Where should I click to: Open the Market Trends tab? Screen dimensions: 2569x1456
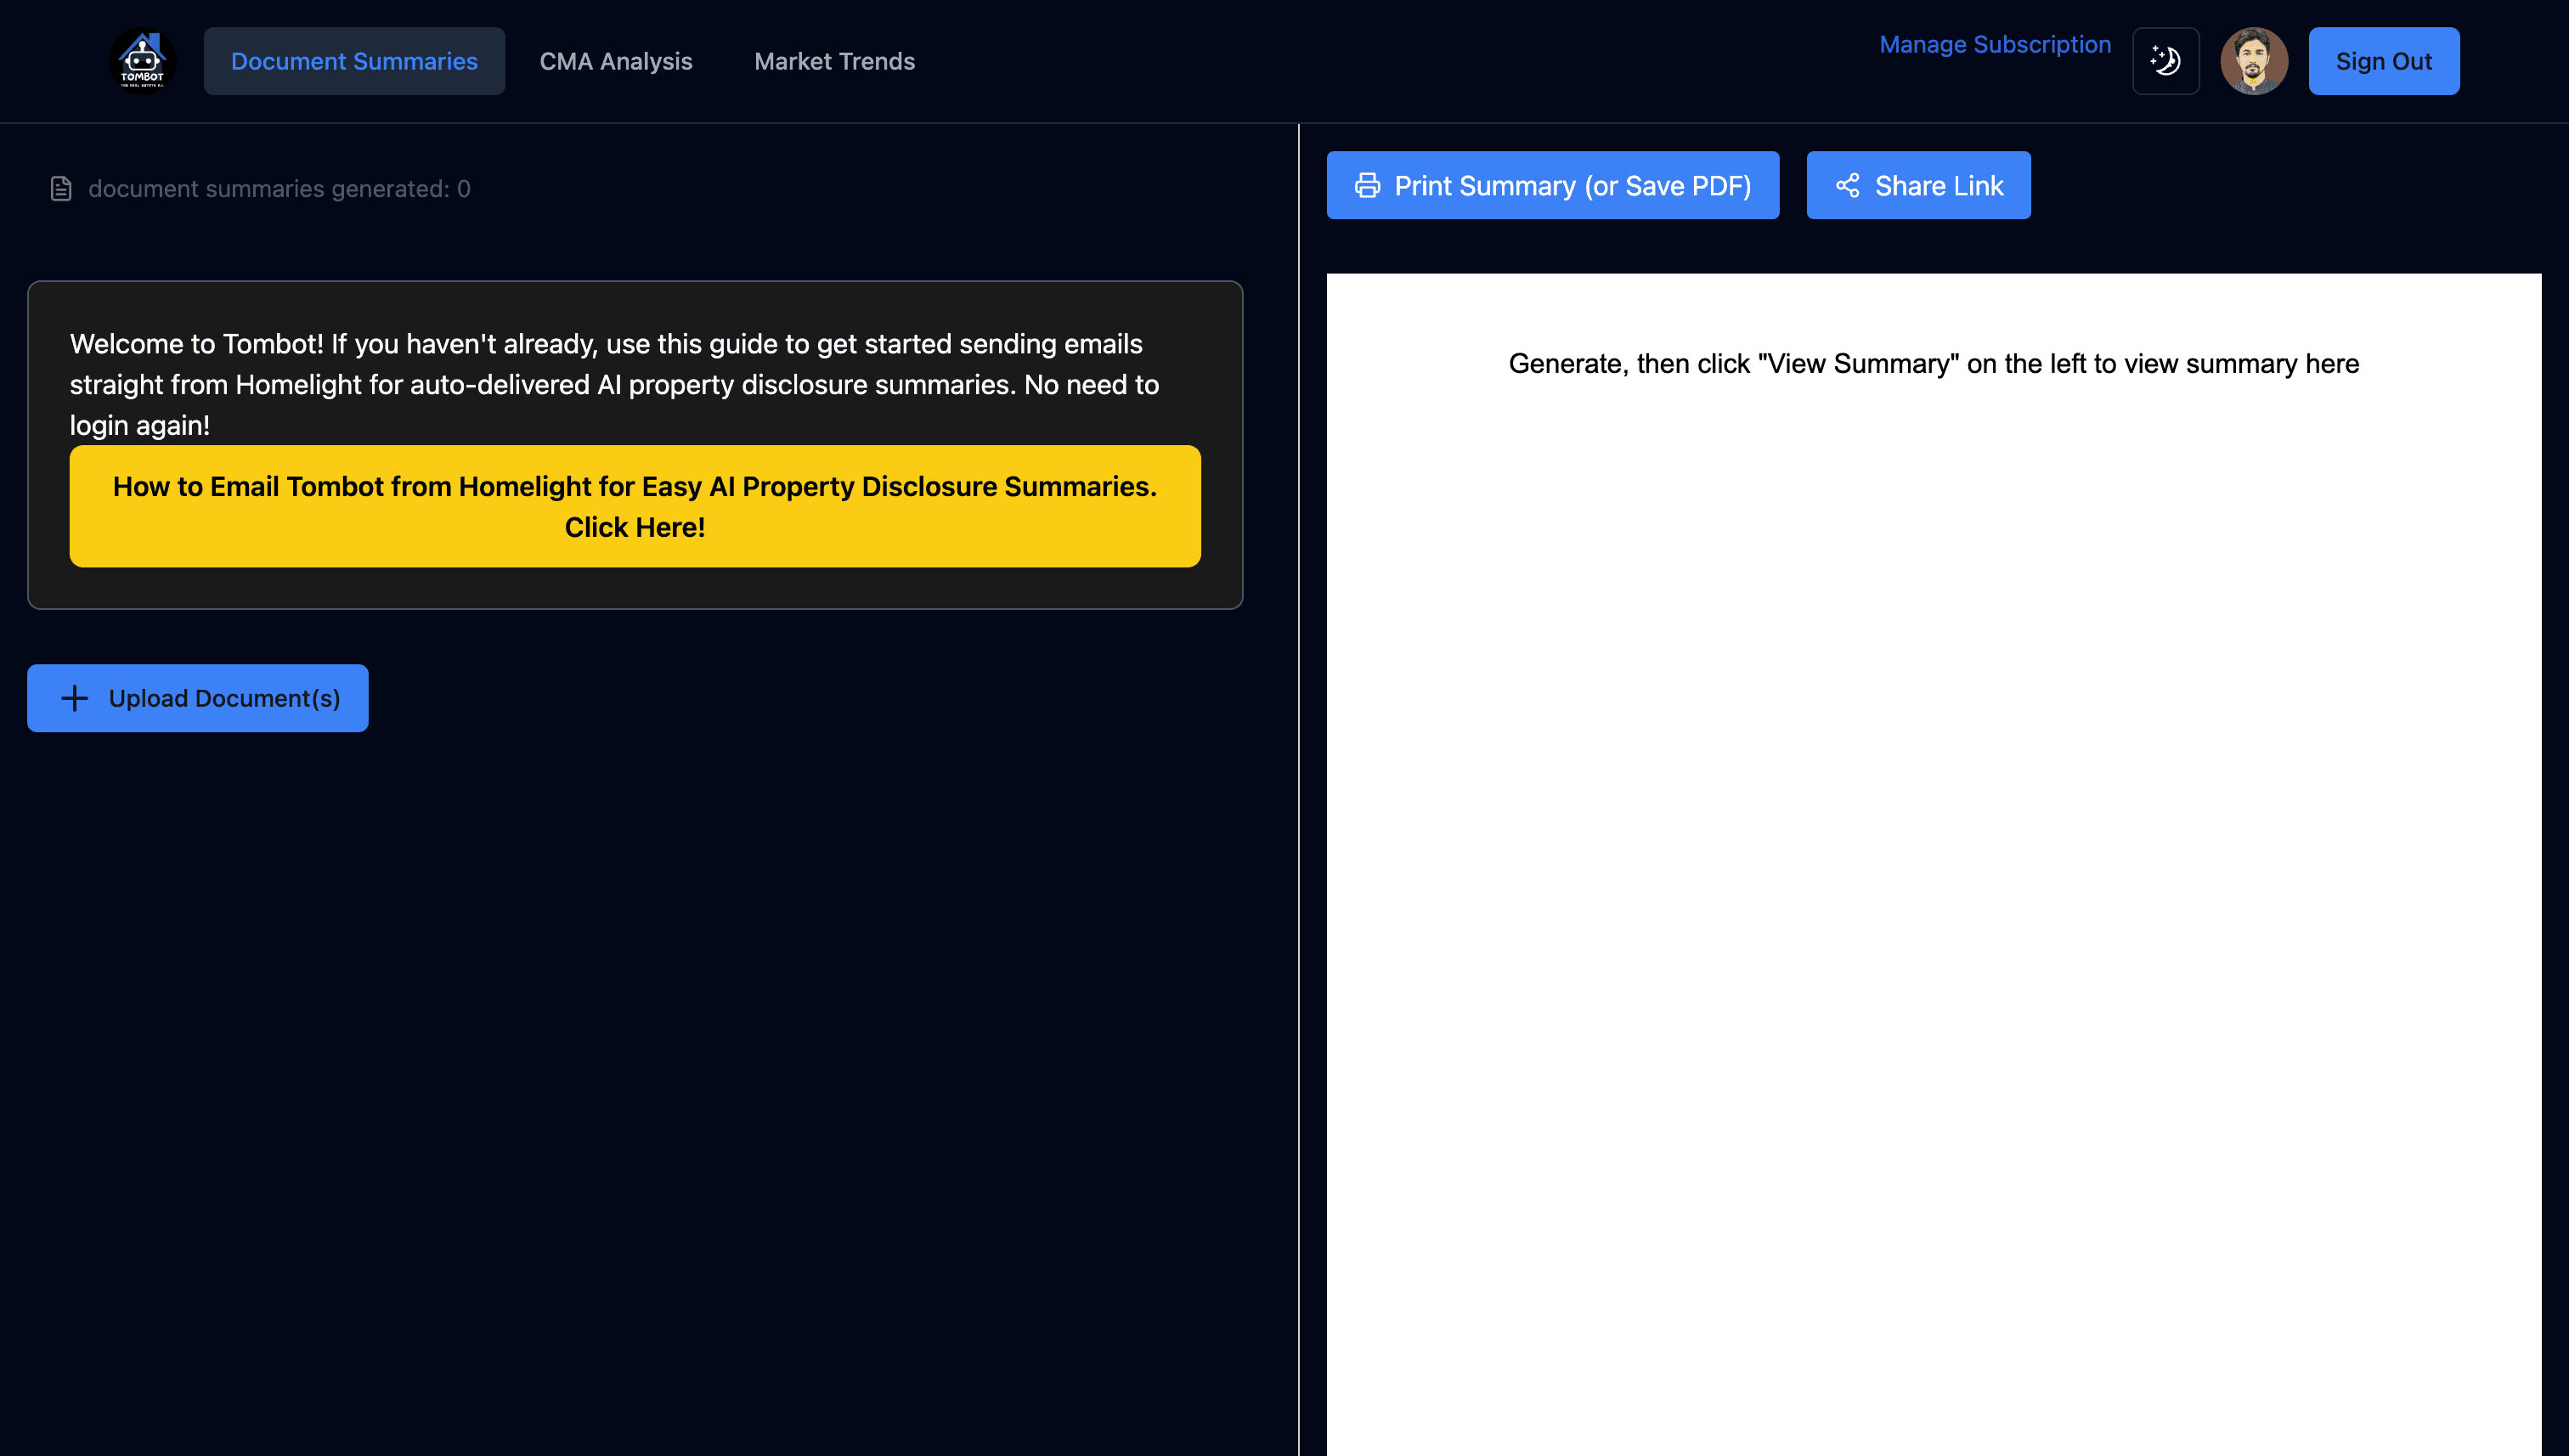(x=834, y=61)
